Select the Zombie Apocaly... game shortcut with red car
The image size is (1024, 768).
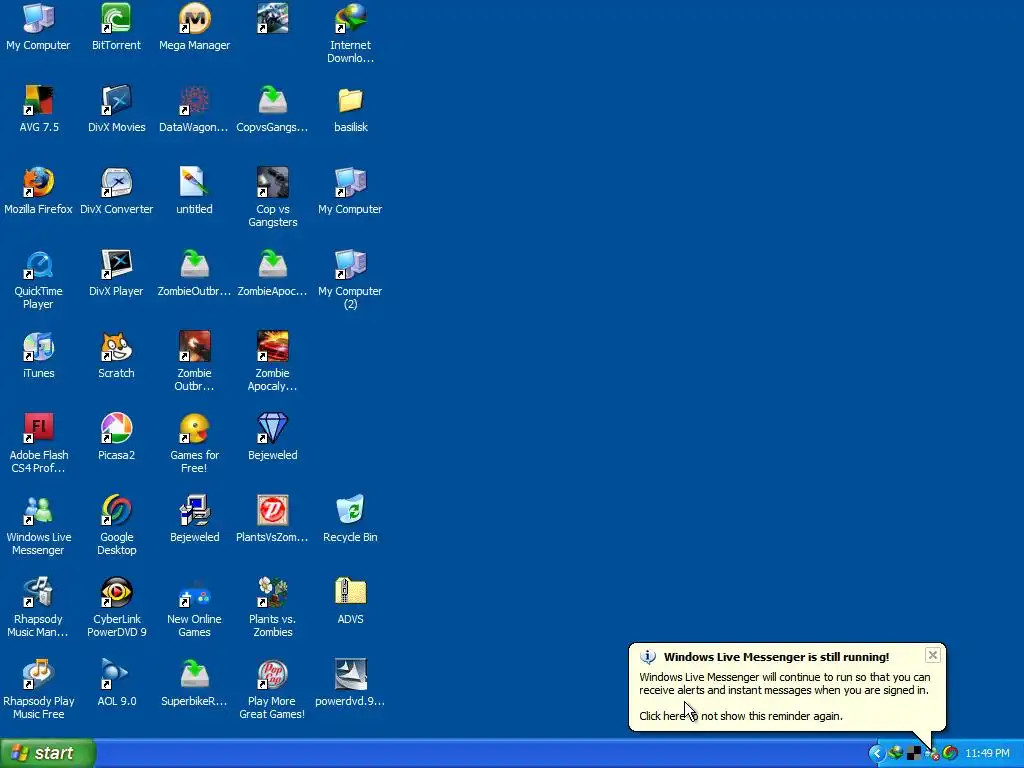[x=272, y=362]
